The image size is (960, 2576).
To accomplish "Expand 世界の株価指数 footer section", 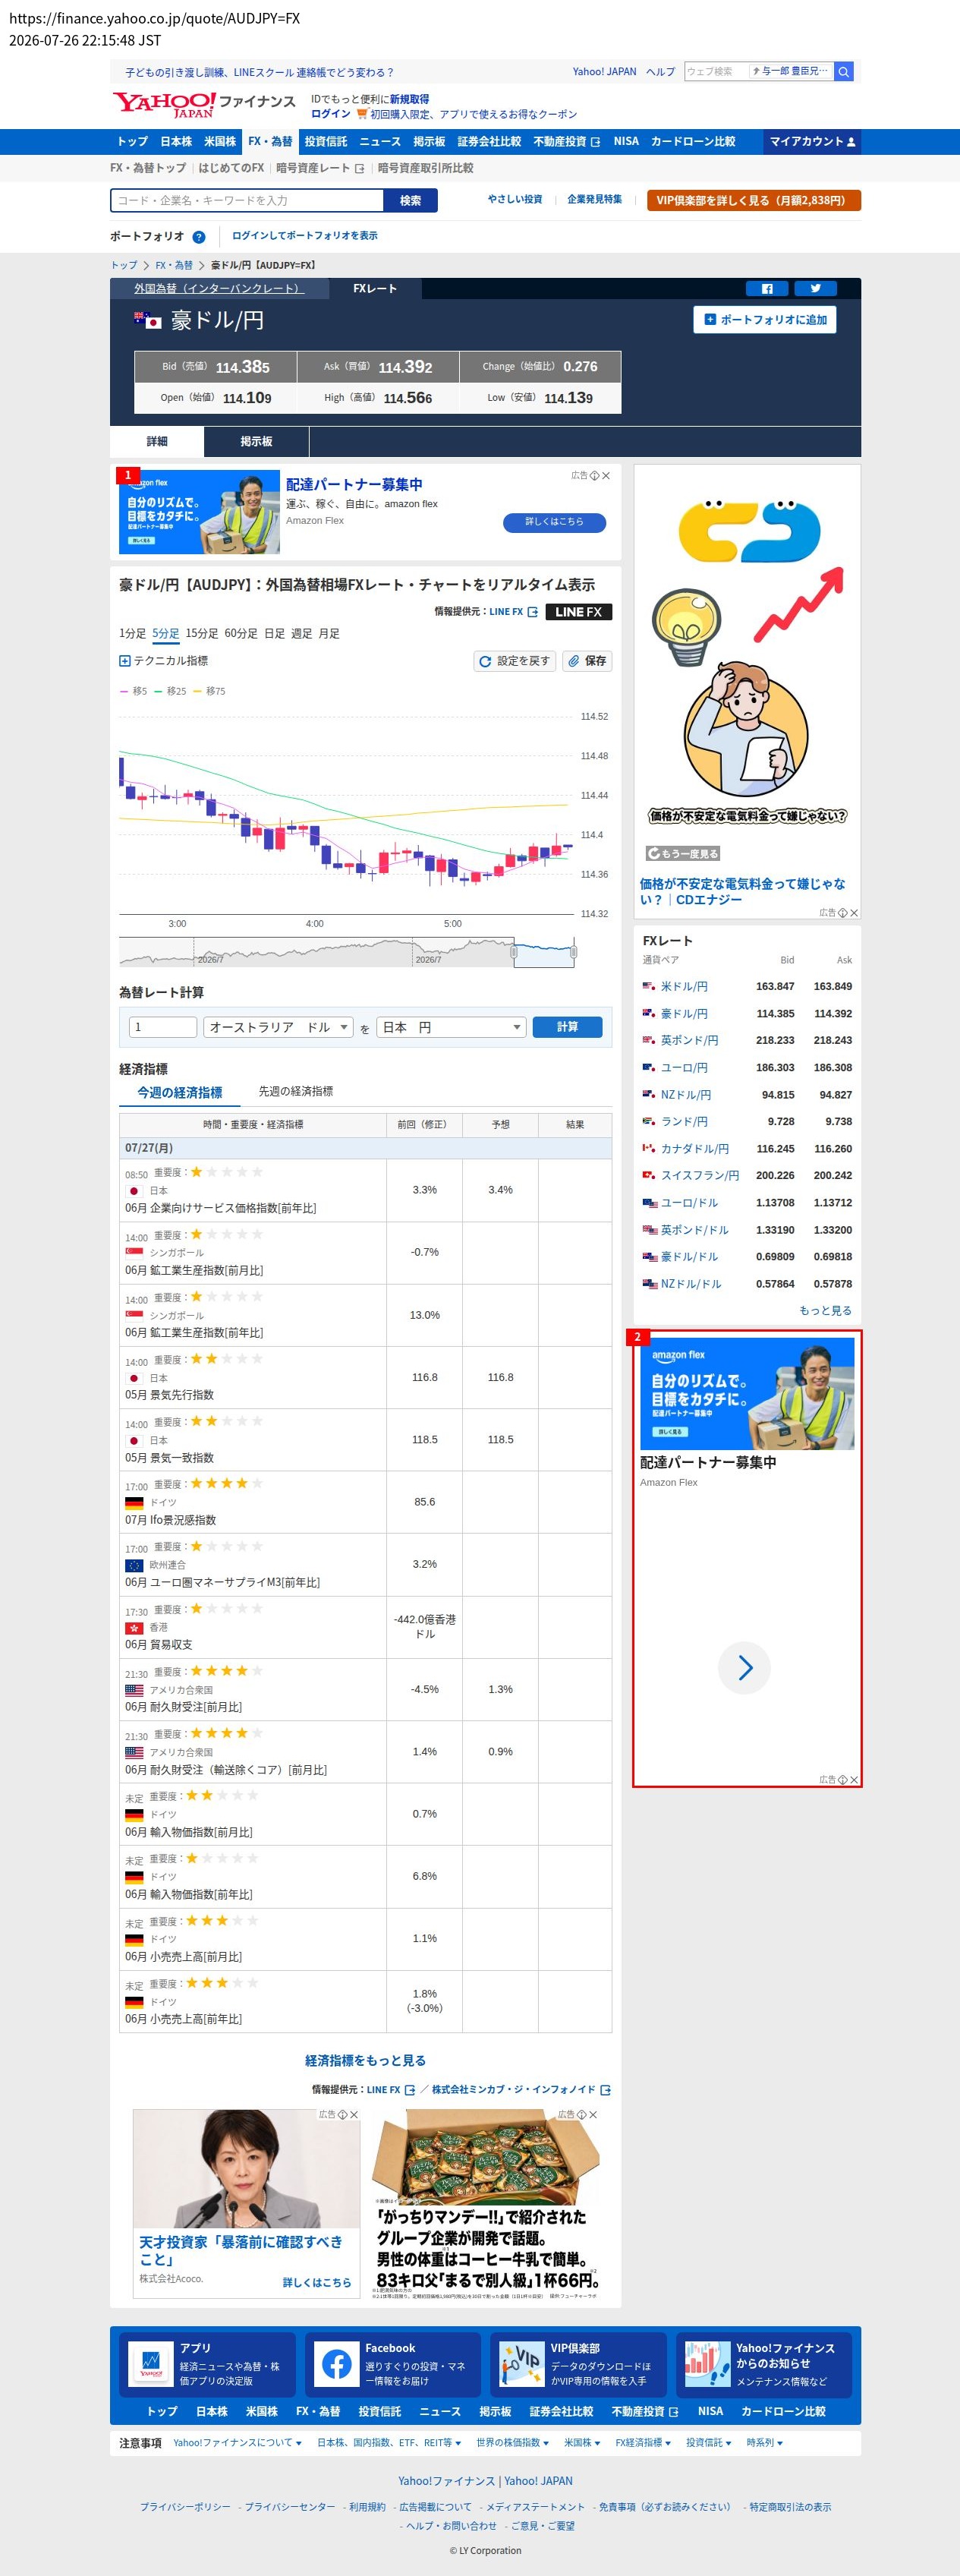I will pos(513,2443).
